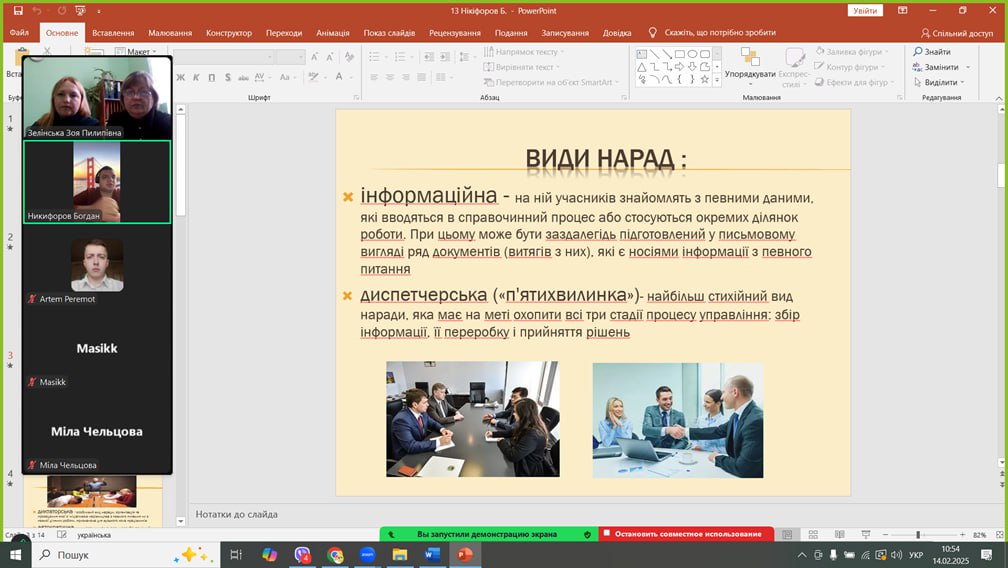
Task: Click the zoom slider in status bar
Action: coord(917,535)
